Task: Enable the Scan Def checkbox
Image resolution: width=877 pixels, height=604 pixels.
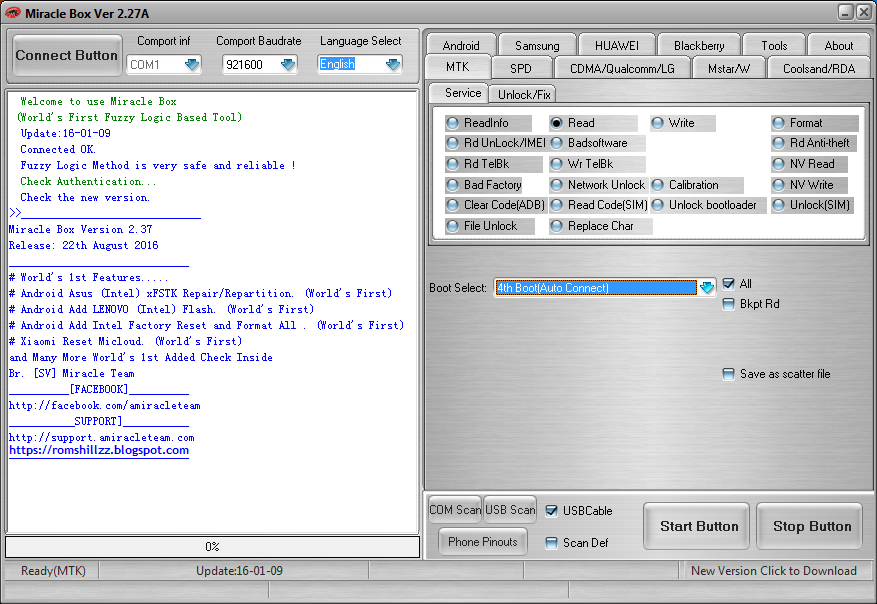Action: click(x=551, y=543)
